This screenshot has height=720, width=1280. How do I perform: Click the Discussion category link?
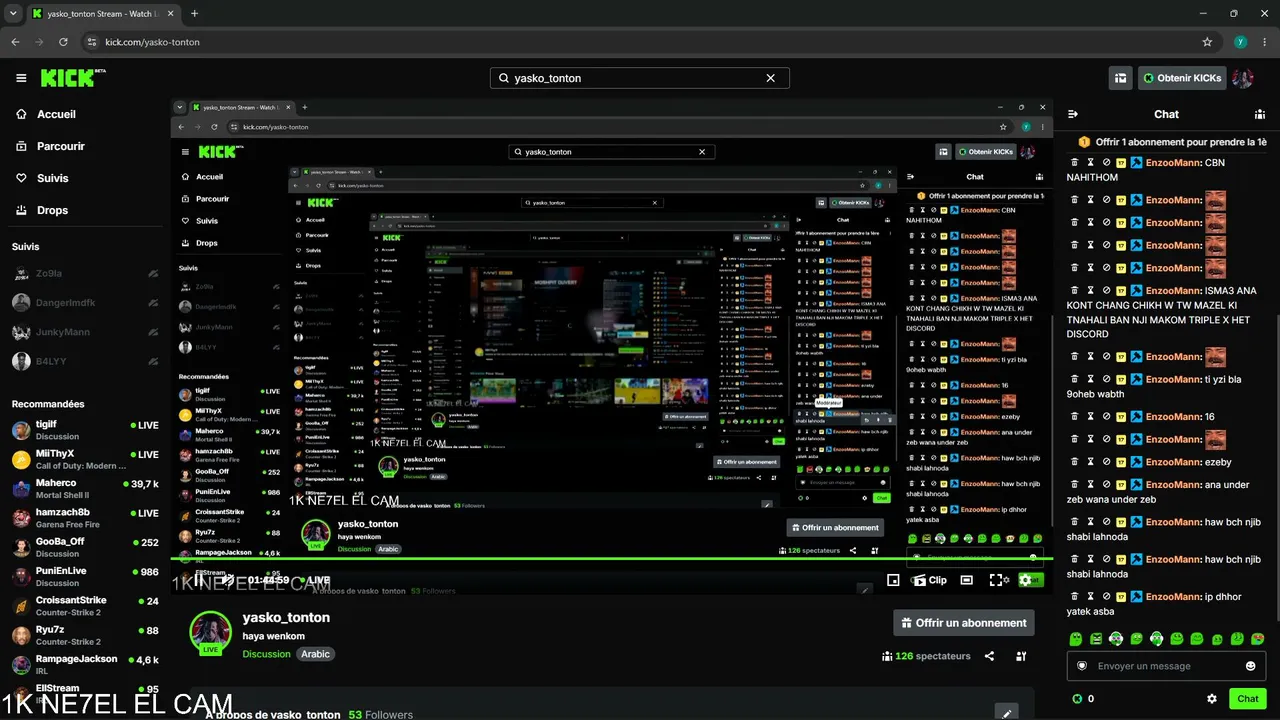pyautogui.click(x=266, y=654)
